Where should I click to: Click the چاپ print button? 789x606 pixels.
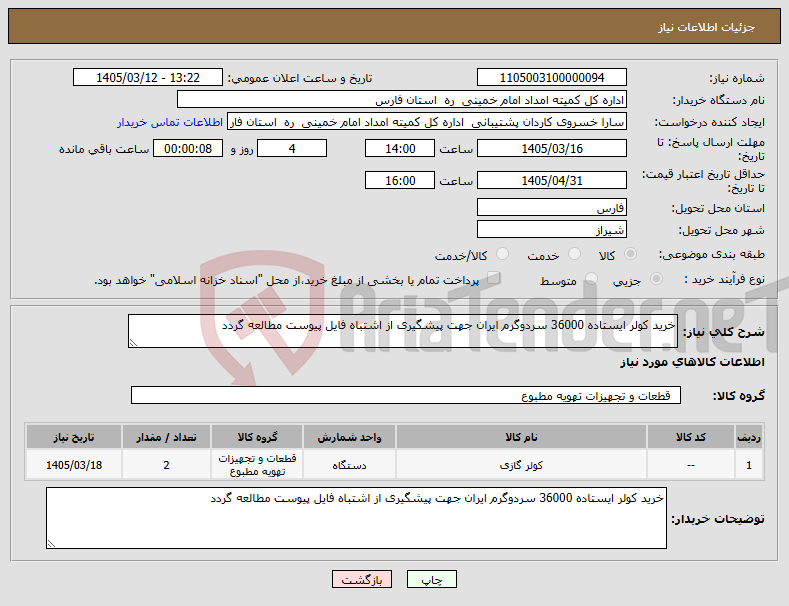pyautogui.click(x=432, y=579)
